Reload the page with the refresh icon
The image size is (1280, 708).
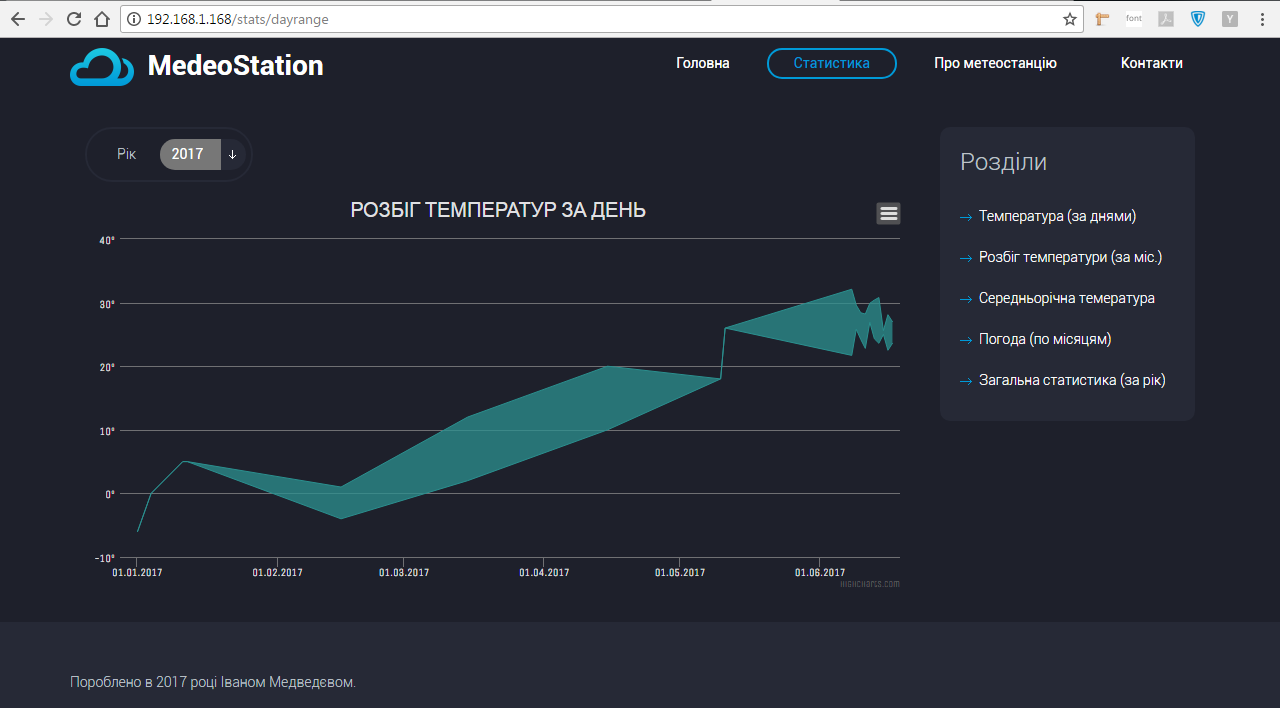pyautogui.click(x=74, y=19)
